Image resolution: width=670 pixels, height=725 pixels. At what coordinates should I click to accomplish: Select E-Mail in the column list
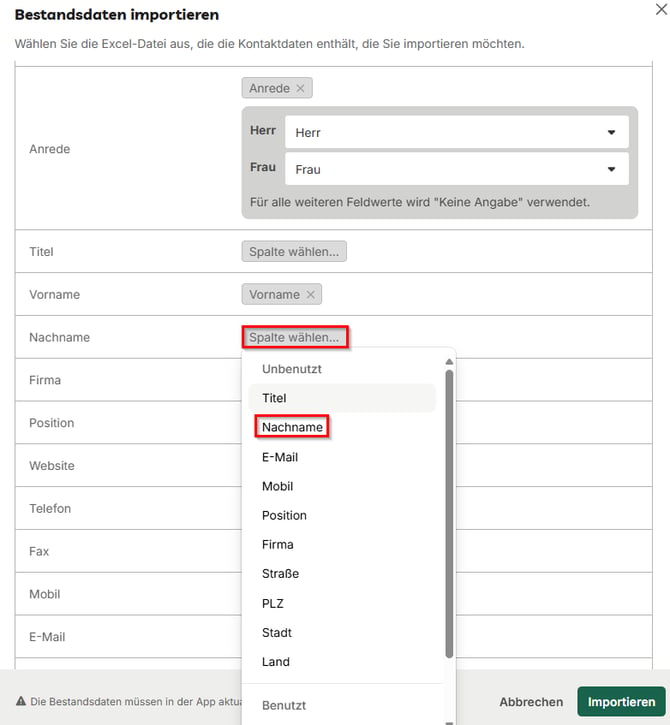click(x=342, y=457)
